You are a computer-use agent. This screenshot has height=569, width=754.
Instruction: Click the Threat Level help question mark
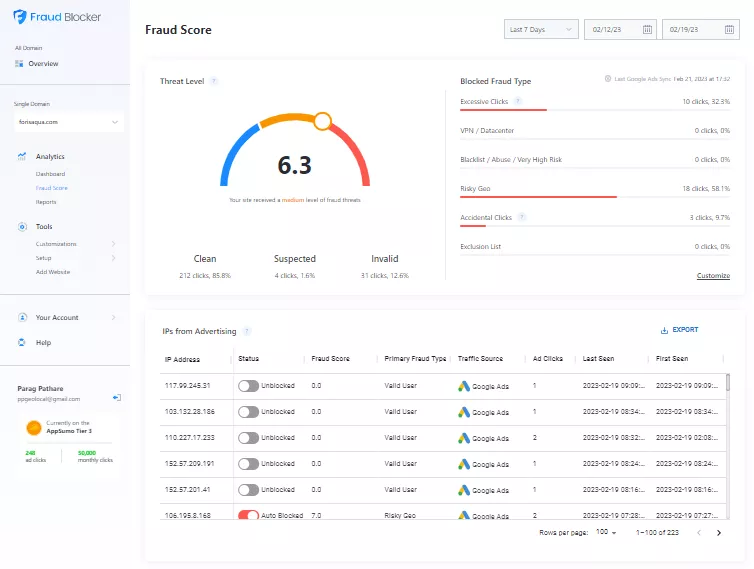pyautogui.click(x=214, y=81)
